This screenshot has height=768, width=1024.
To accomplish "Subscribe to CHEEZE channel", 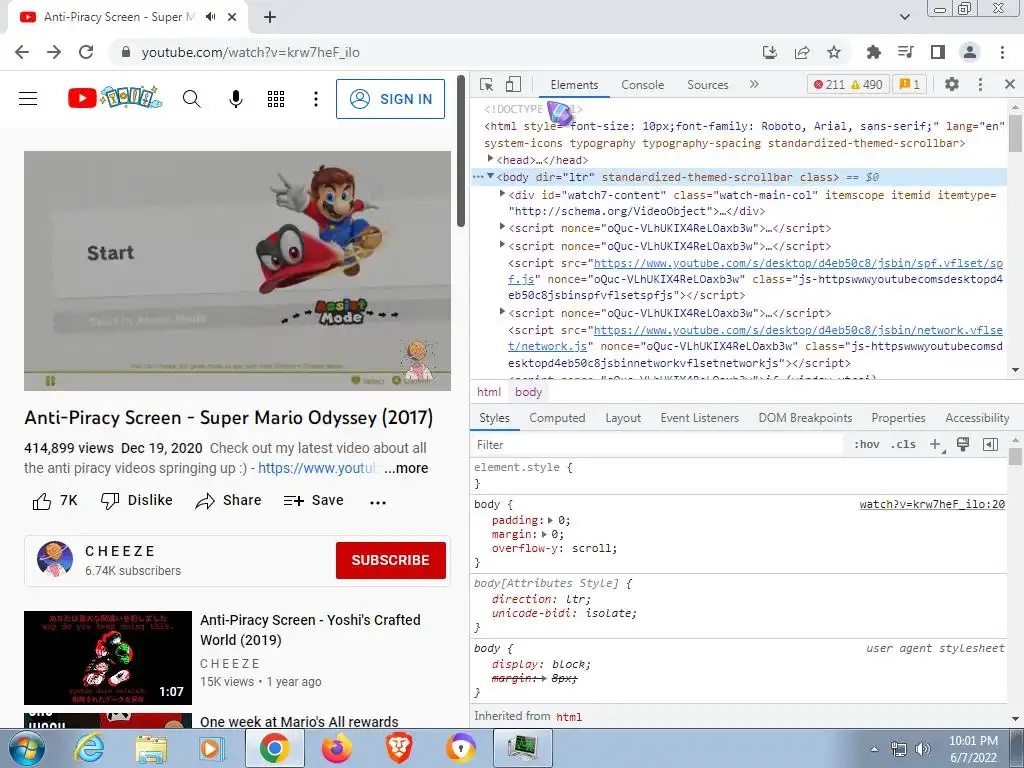I will [x=391, y=560].
